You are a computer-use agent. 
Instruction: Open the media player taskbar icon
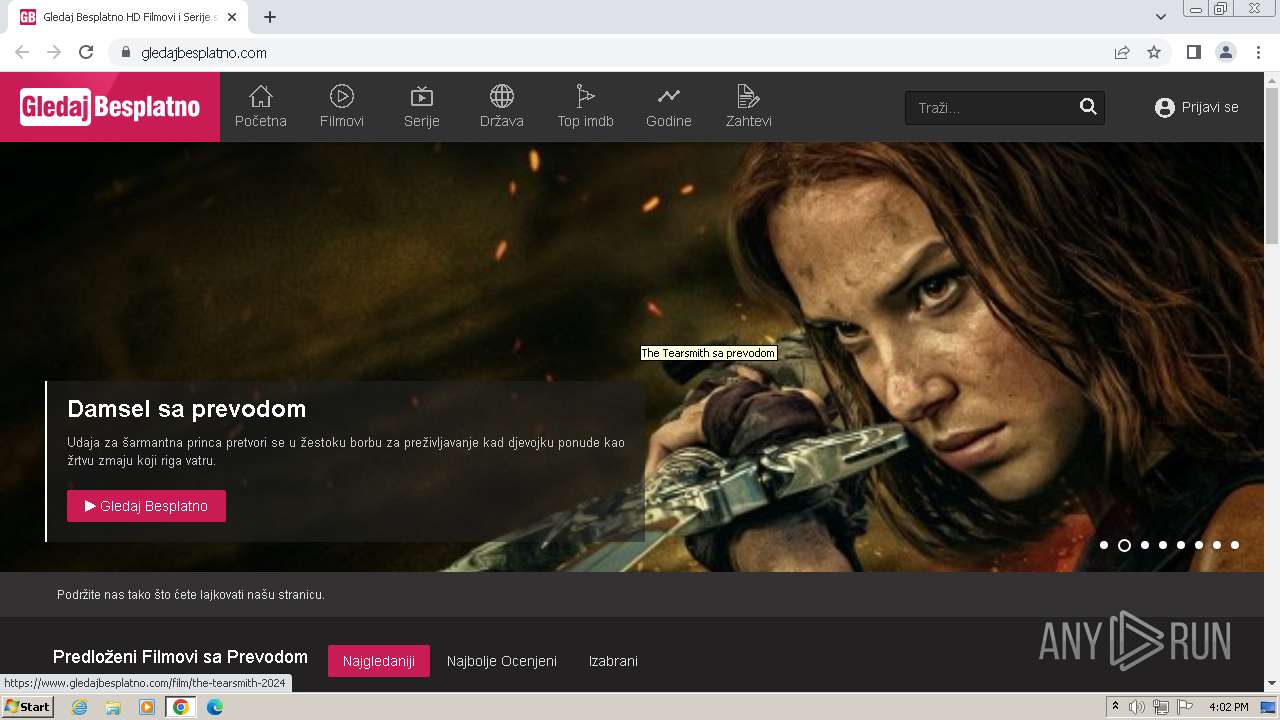pos(147,707)
